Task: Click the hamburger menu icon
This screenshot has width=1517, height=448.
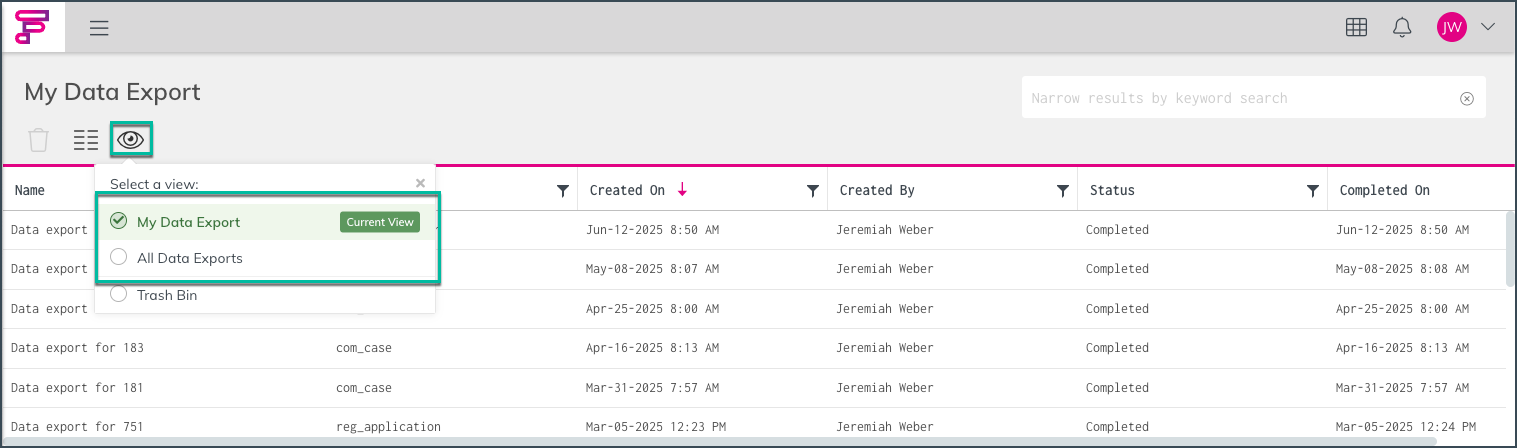Action: 99,28
